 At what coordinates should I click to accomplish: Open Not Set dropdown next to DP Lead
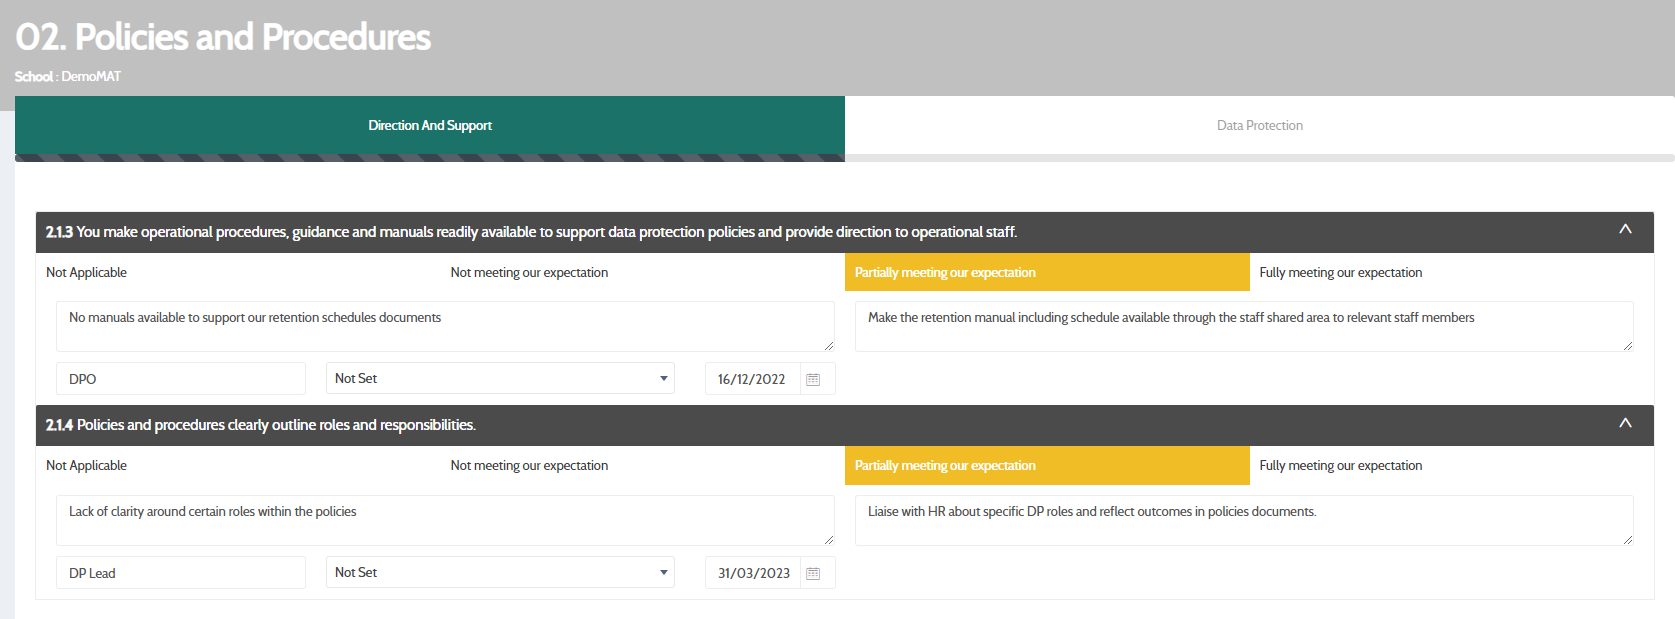(500, 573)
